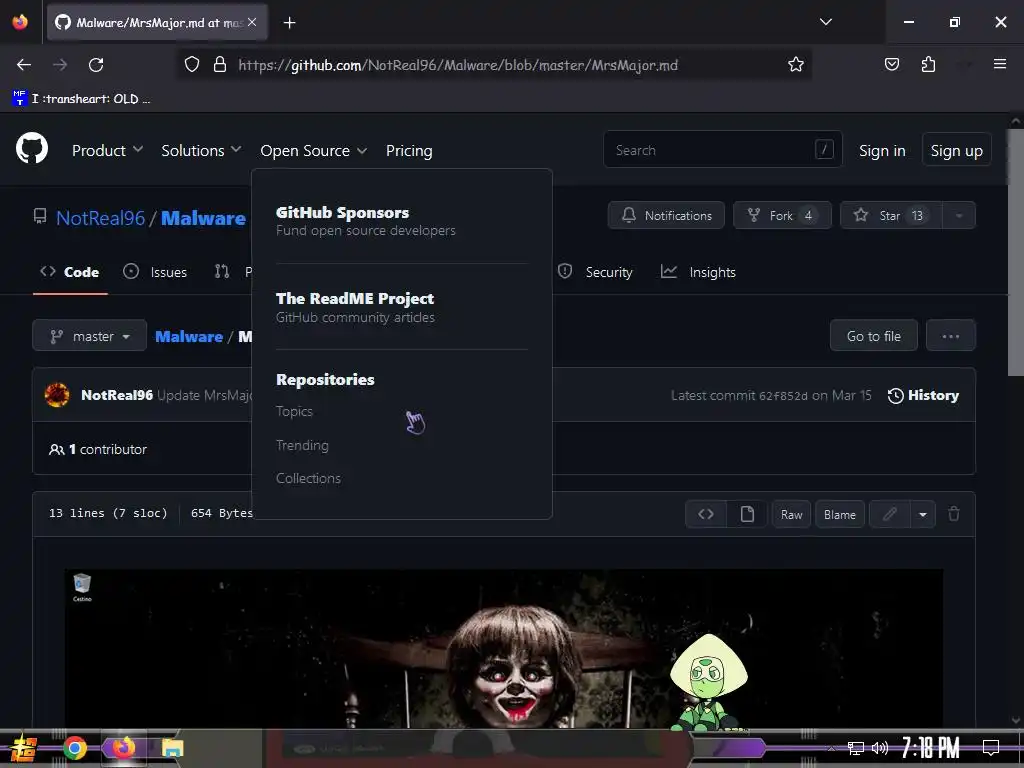This screenshot has width=1024, height=768.
Task: Open The ReadME Project menu entry
Action: pos(355,307)
